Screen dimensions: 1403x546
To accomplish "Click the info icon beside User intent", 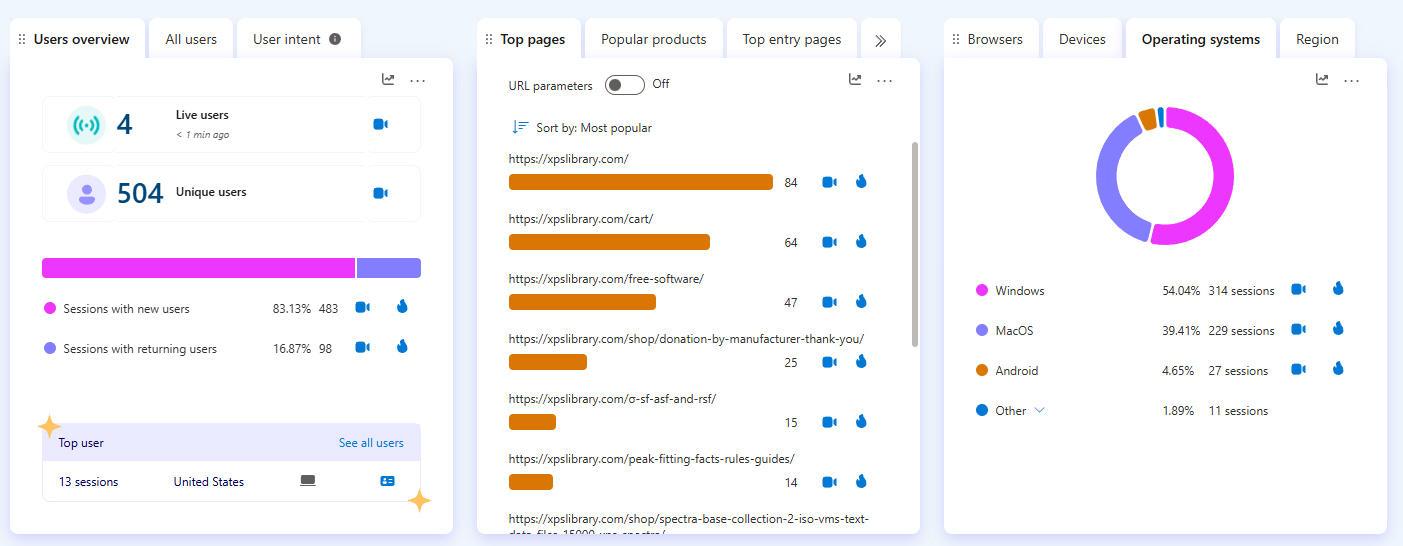I will coord(335,39).
